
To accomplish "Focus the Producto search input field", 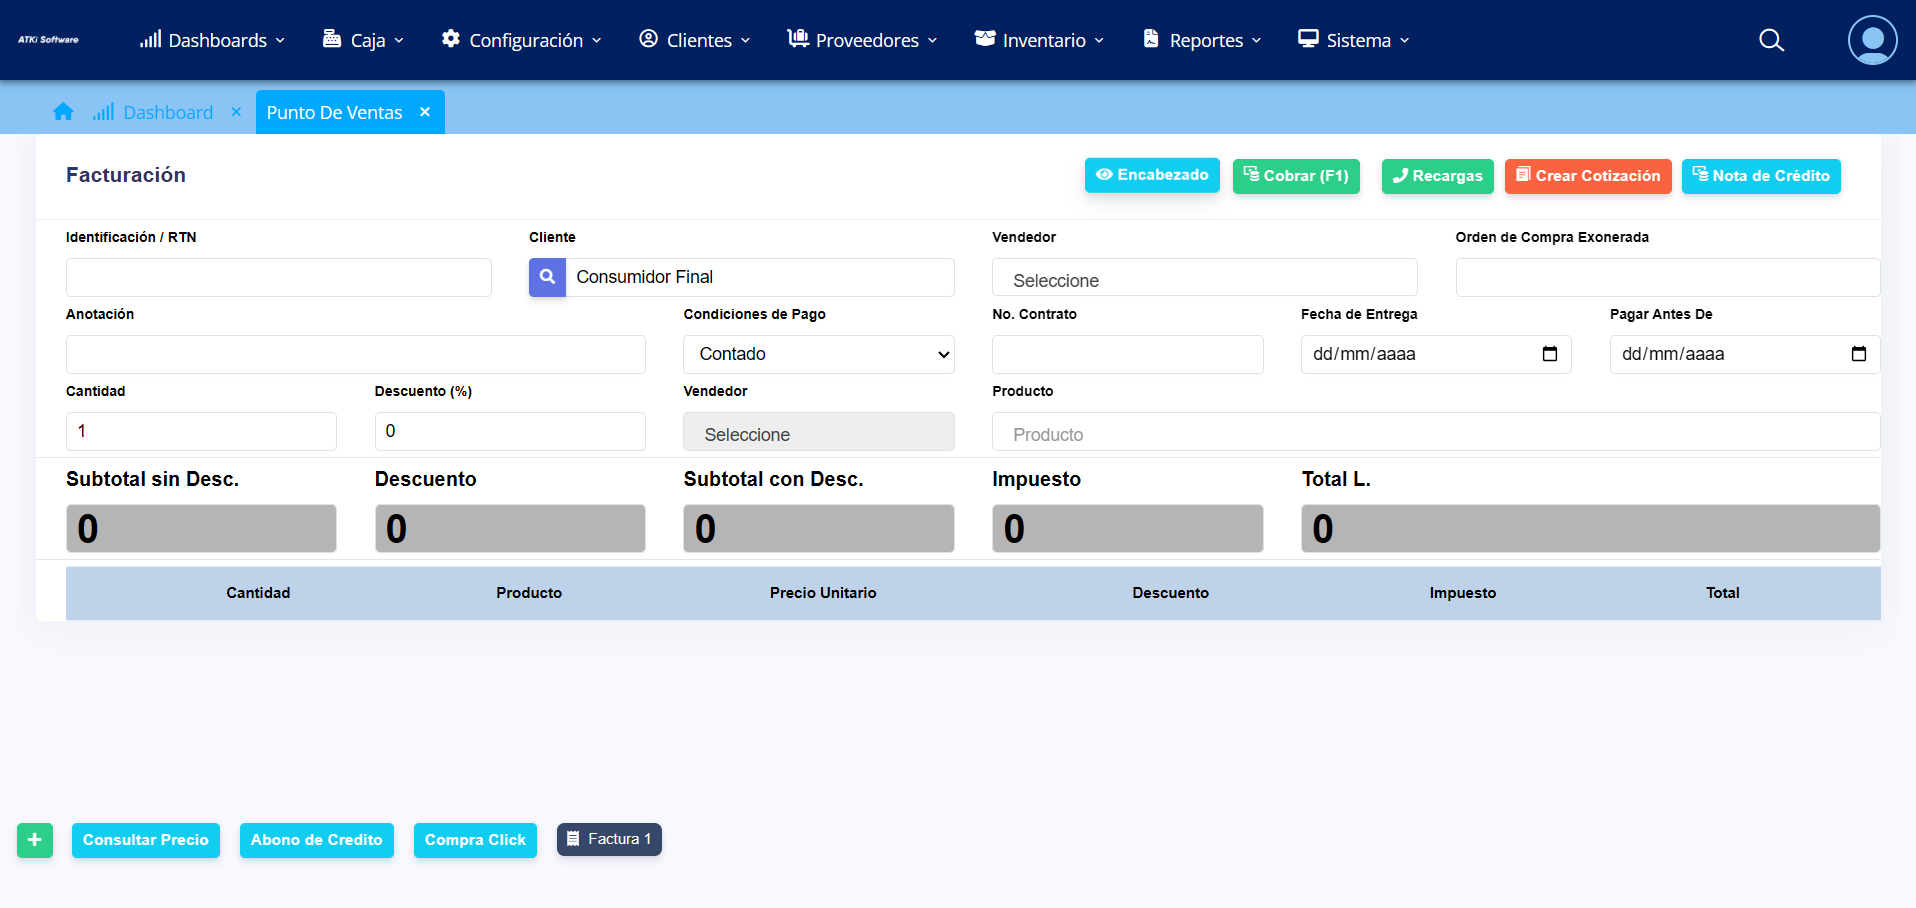I will coord(1435,432).
